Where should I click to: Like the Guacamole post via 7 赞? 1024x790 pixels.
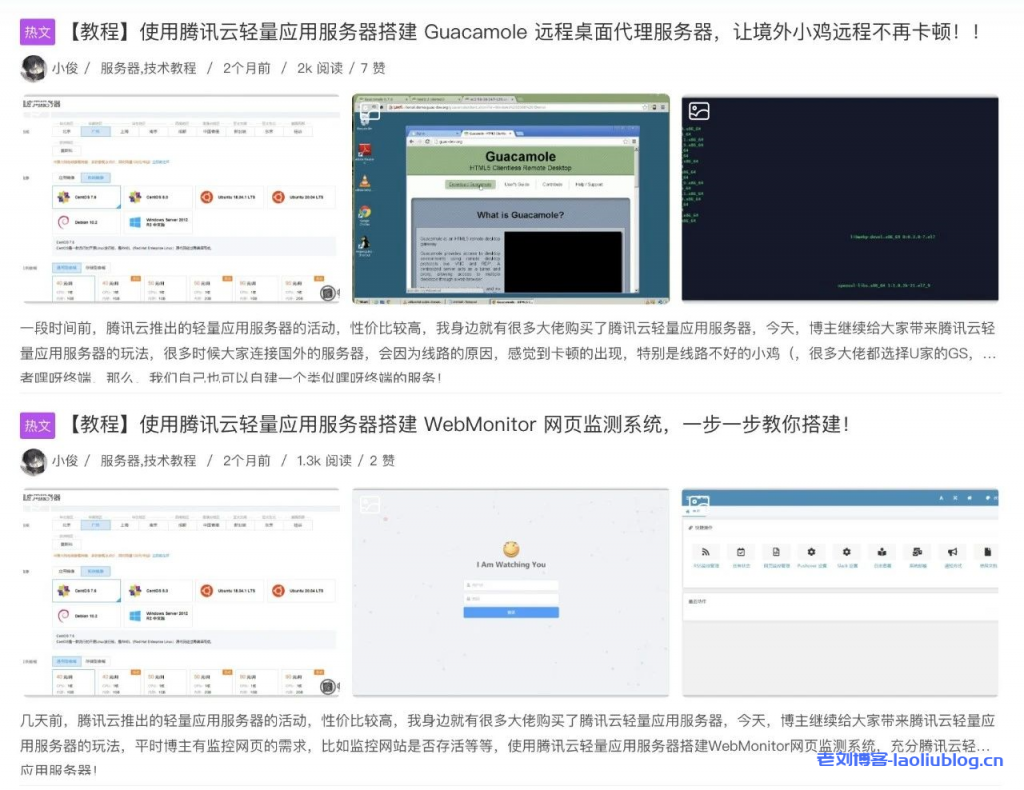pos(372,68)
